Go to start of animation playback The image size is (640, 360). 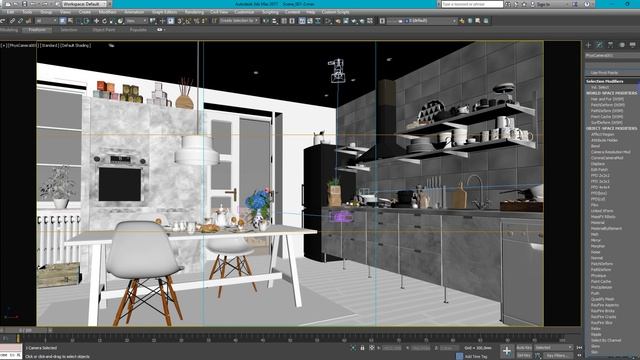click(x=579, y=348)
